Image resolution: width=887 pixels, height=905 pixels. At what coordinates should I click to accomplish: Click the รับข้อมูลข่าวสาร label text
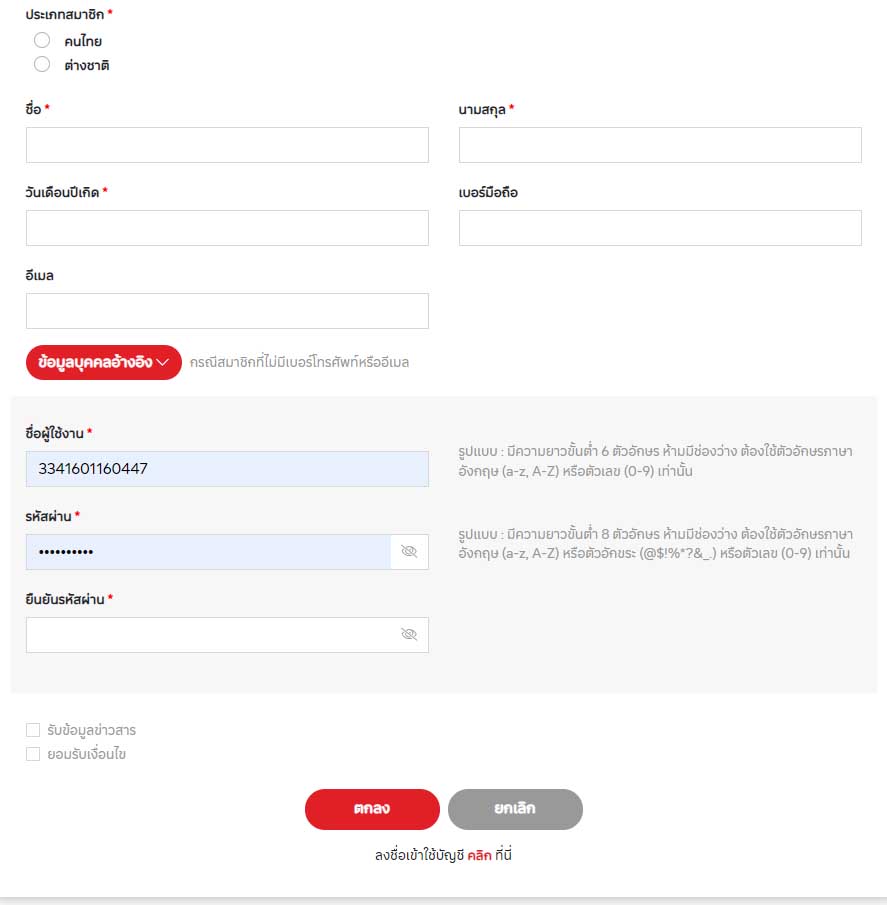tap(91, 730)
